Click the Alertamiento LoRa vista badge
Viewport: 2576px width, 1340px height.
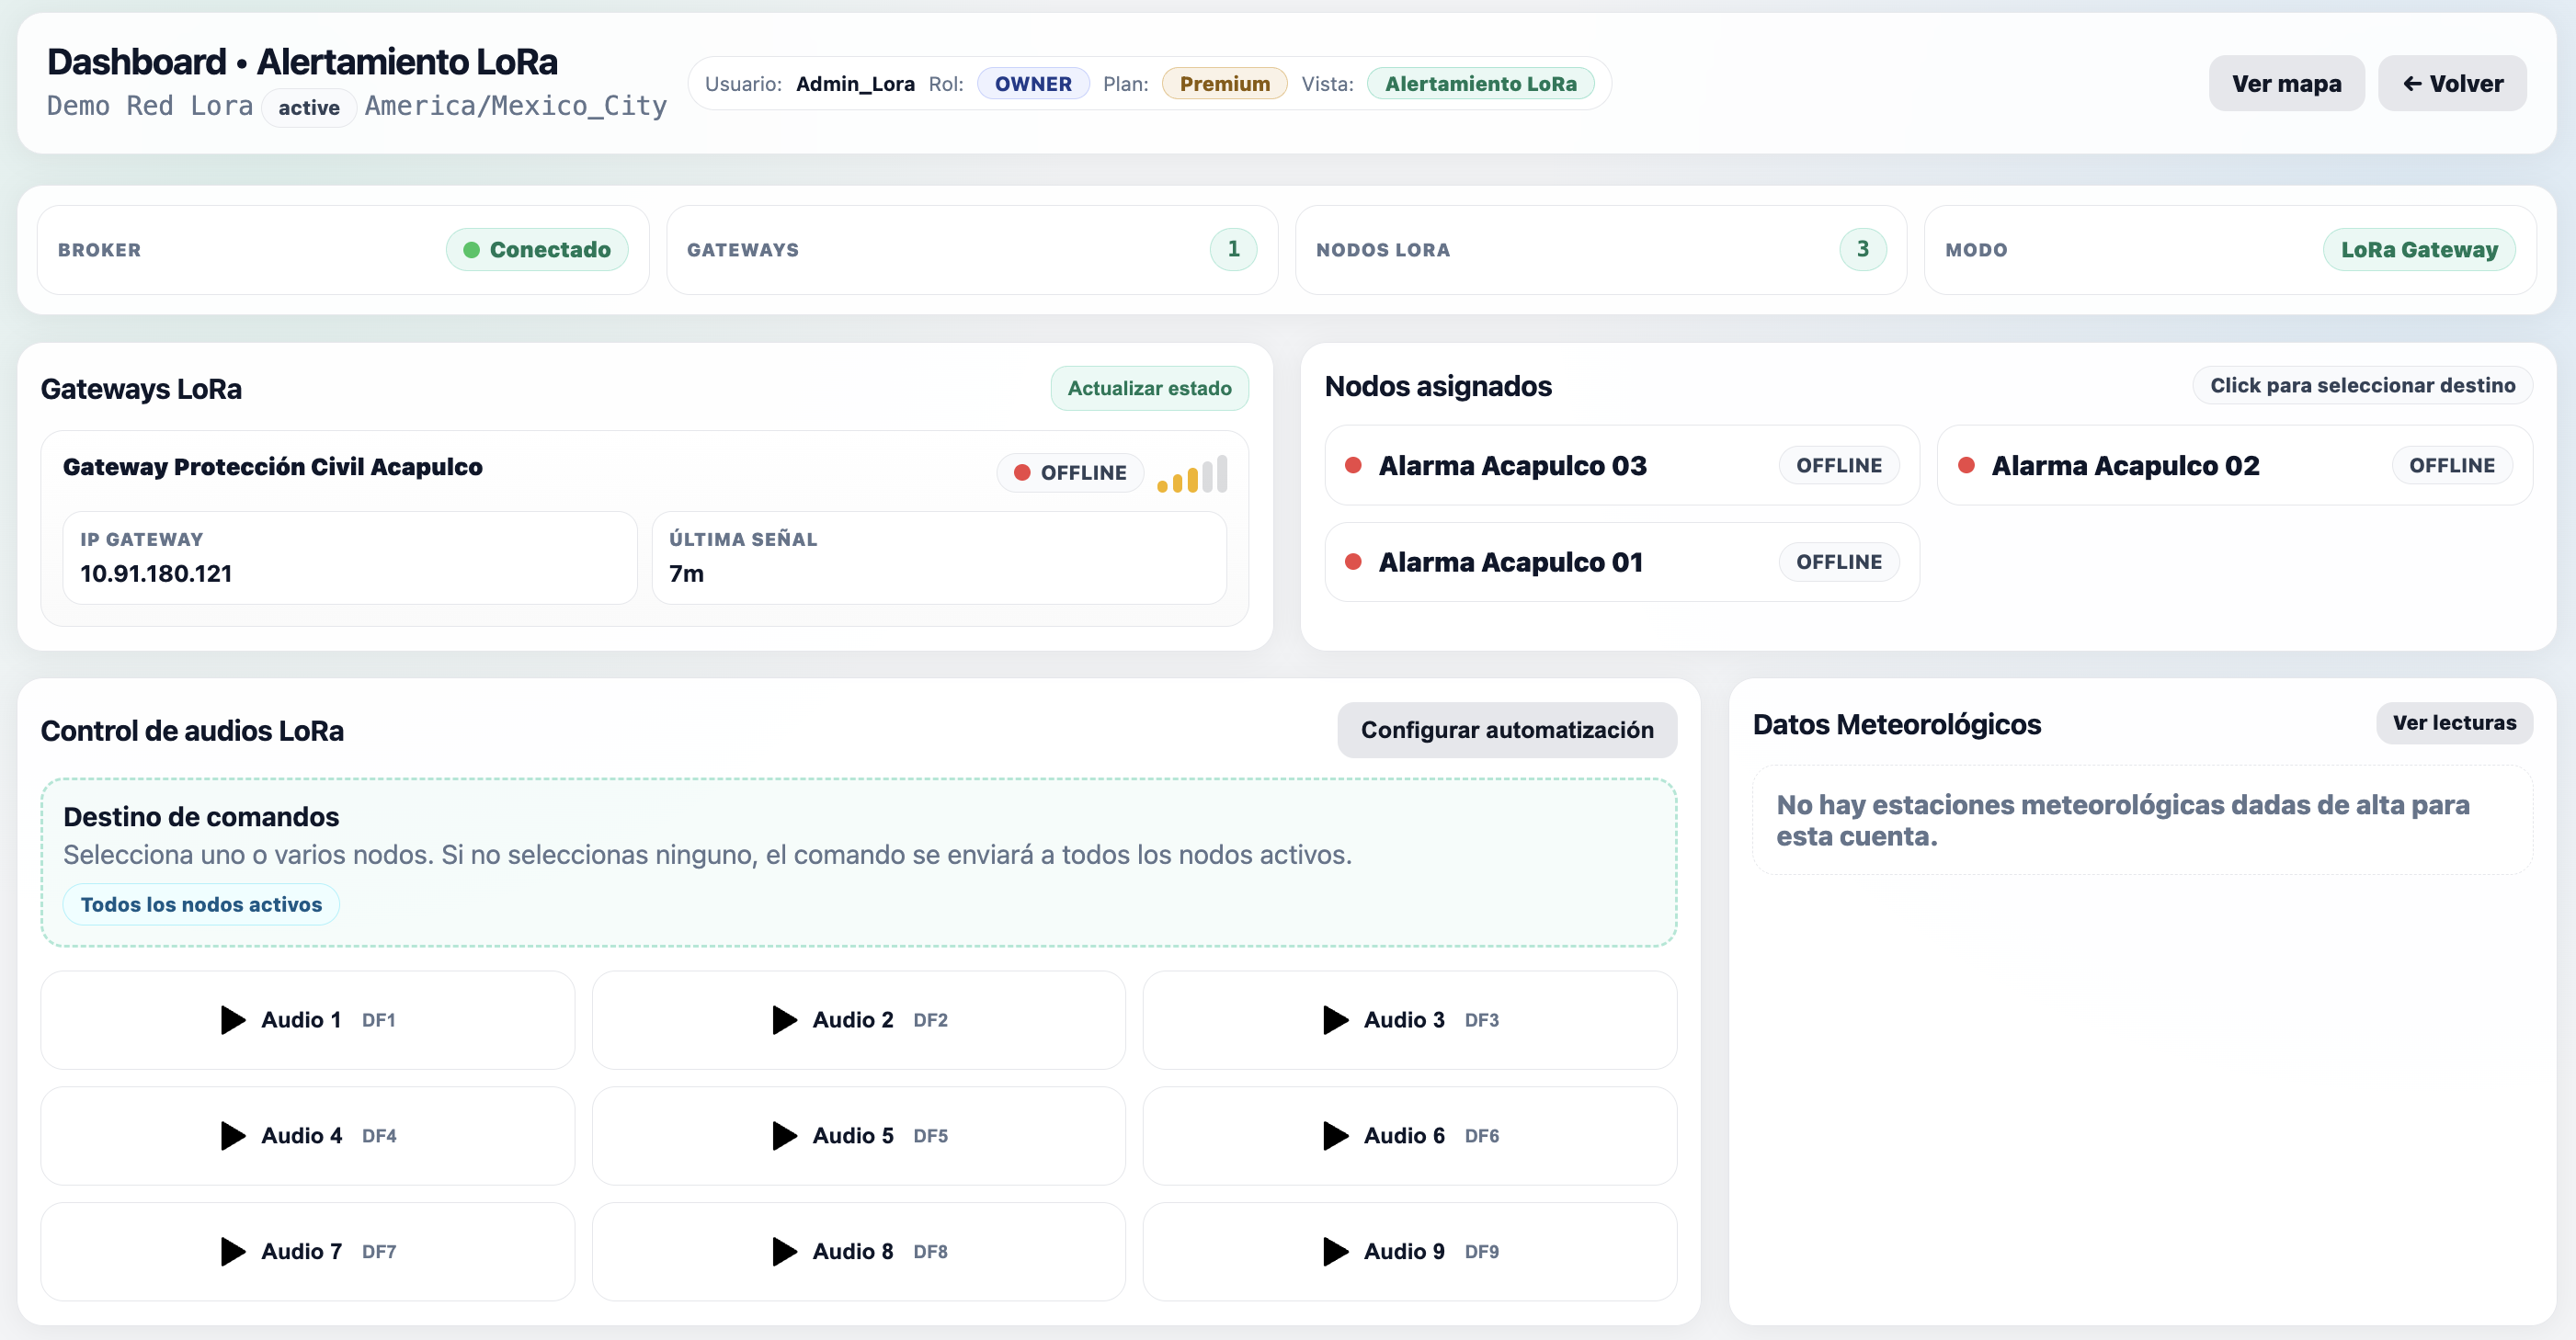click(1480, 84)
